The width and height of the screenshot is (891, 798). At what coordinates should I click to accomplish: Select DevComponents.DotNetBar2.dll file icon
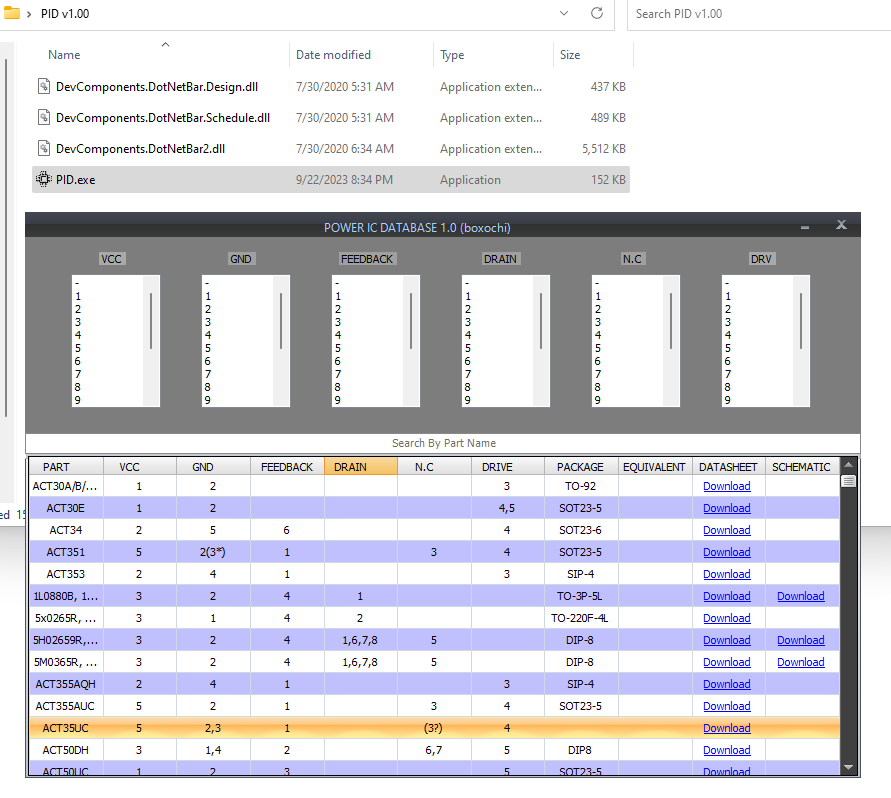[44, 148]
